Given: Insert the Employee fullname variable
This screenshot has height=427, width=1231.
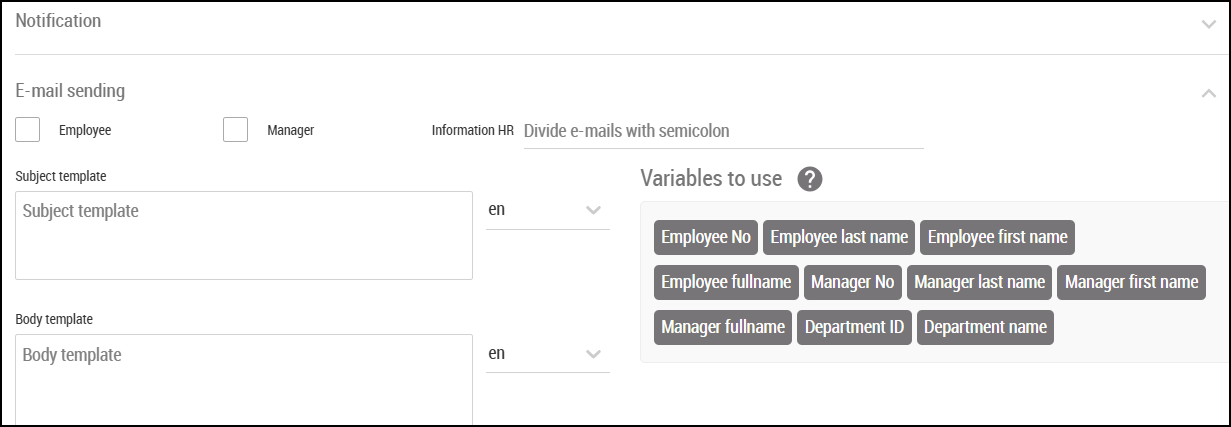Looking at the screenshot, I should coord(726,282).
